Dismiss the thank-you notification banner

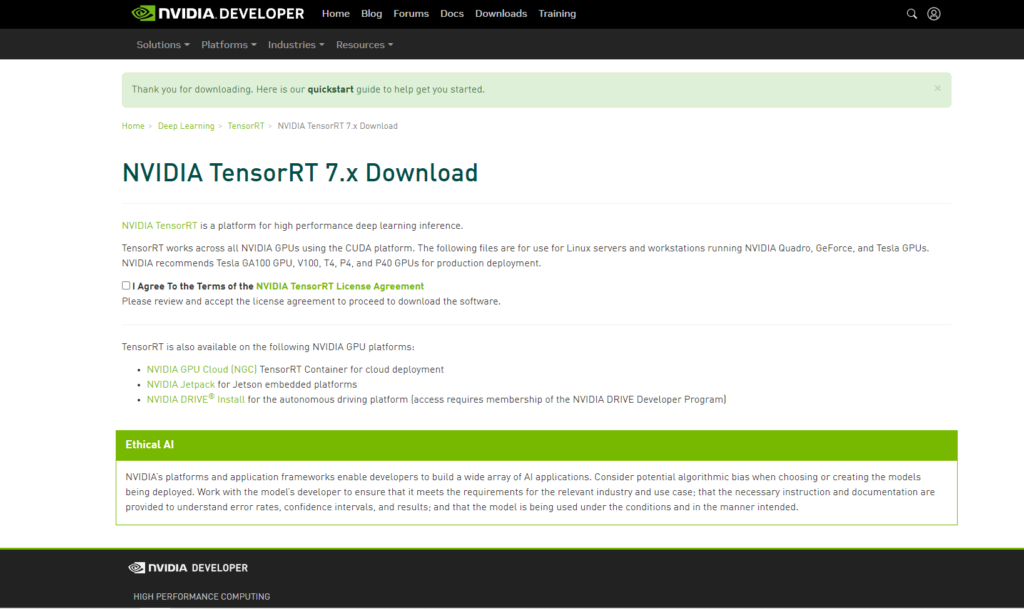click(x=937, y=88)
